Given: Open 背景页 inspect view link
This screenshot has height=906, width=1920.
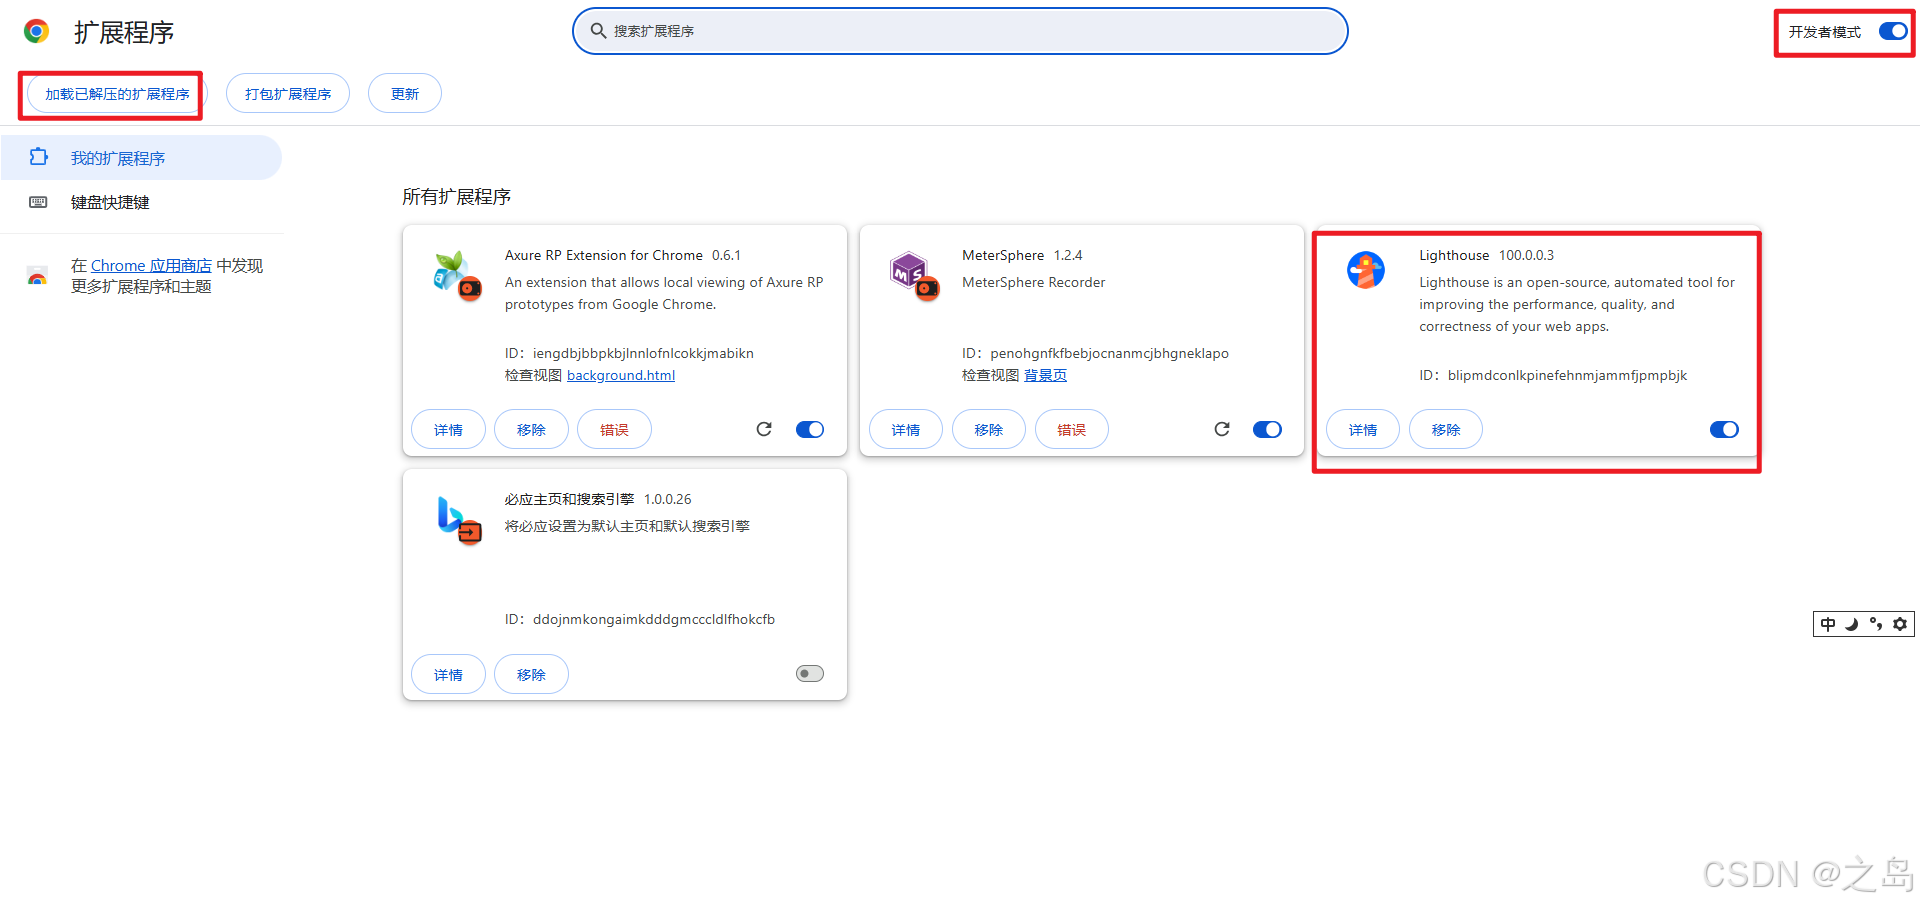Looking at the screenshot, I should 1045,375.
